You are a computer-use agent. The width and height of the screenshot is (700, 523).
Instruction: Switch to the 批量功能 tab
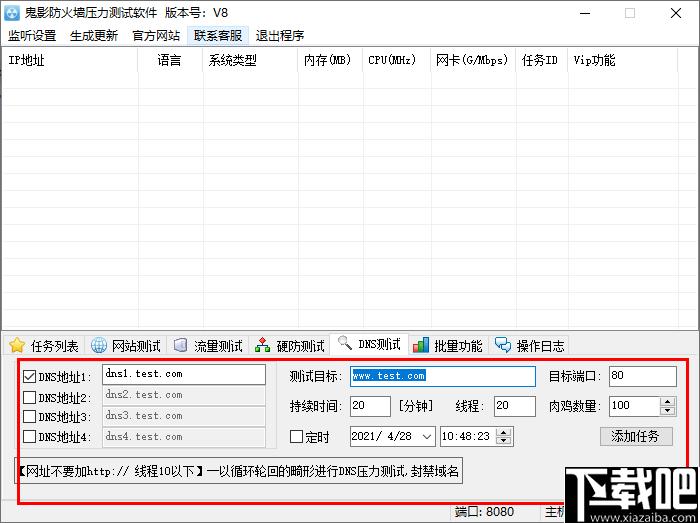(448, 345)
